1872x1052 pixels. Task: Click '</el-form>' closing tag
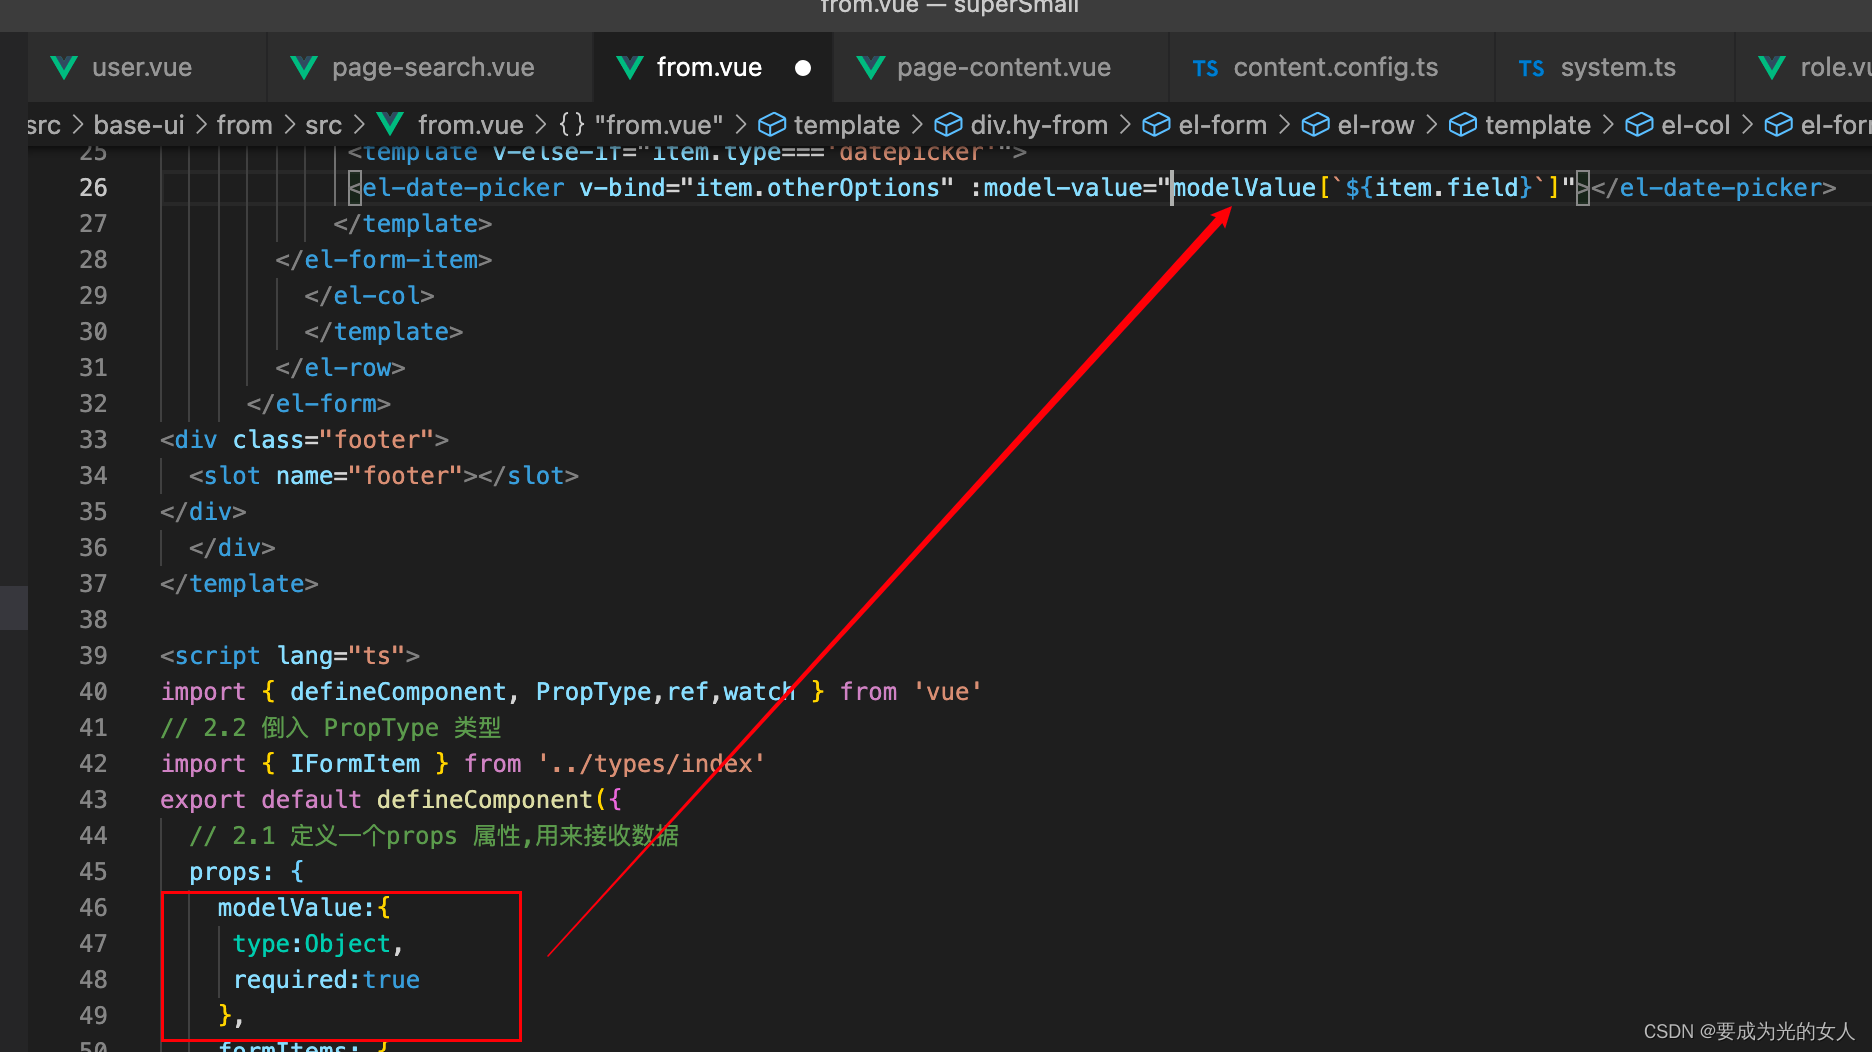click(x=318, y=404)
